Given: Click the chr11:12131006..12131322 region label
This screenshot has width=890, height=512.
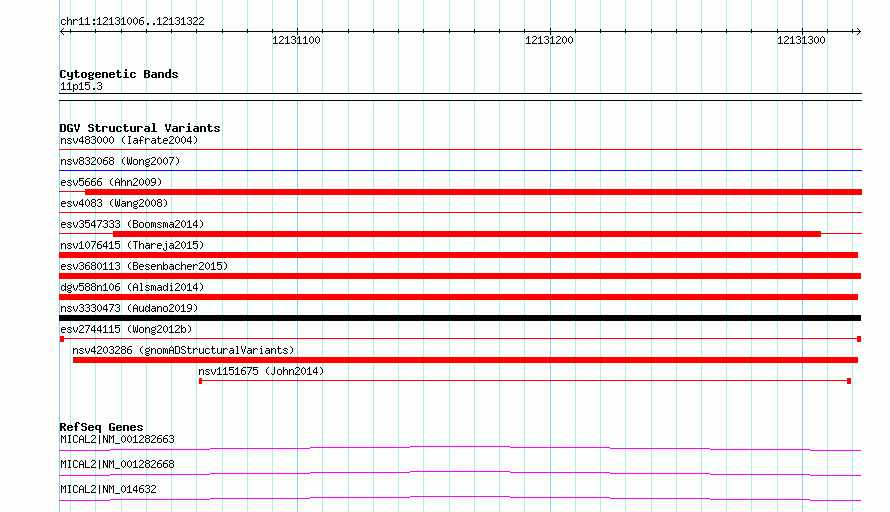Looking at the screenshot, I should [132, 21].
